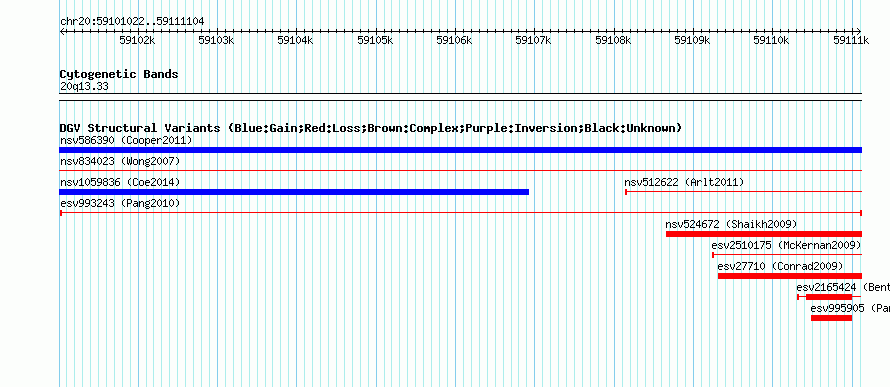This screenshot has height=387, width=890.
Task: Select the red esv995905 loss bar
Action: (x=832, y=318)
